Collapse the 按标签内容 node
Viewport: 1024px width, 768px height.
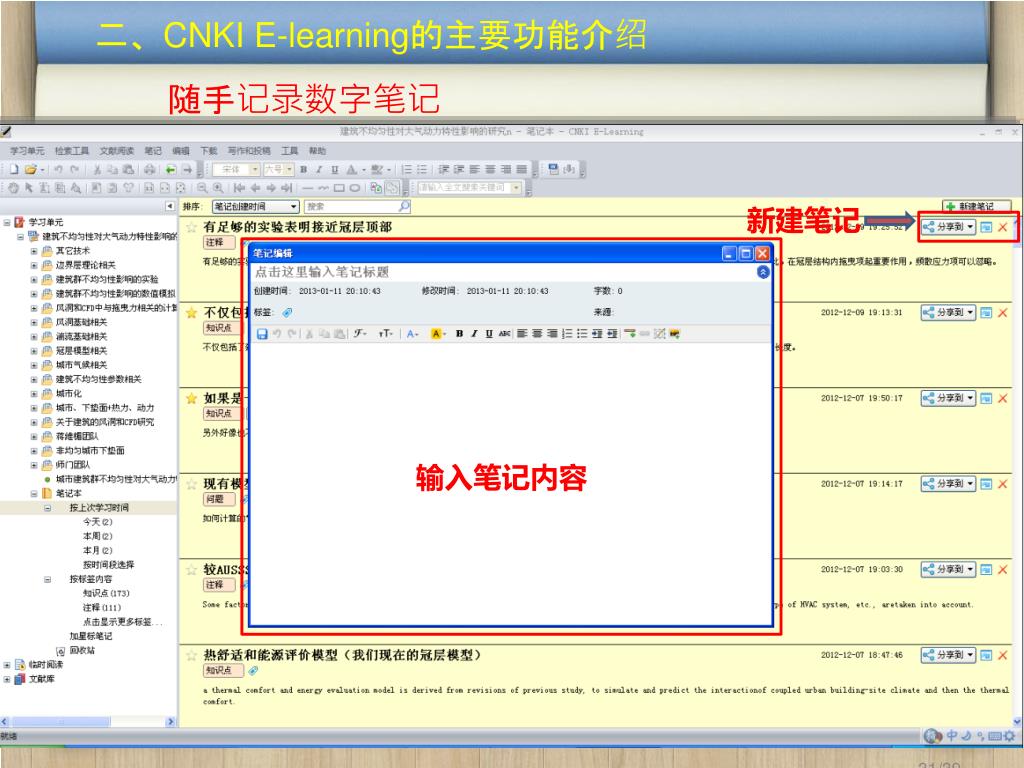(x=48, y=579)
